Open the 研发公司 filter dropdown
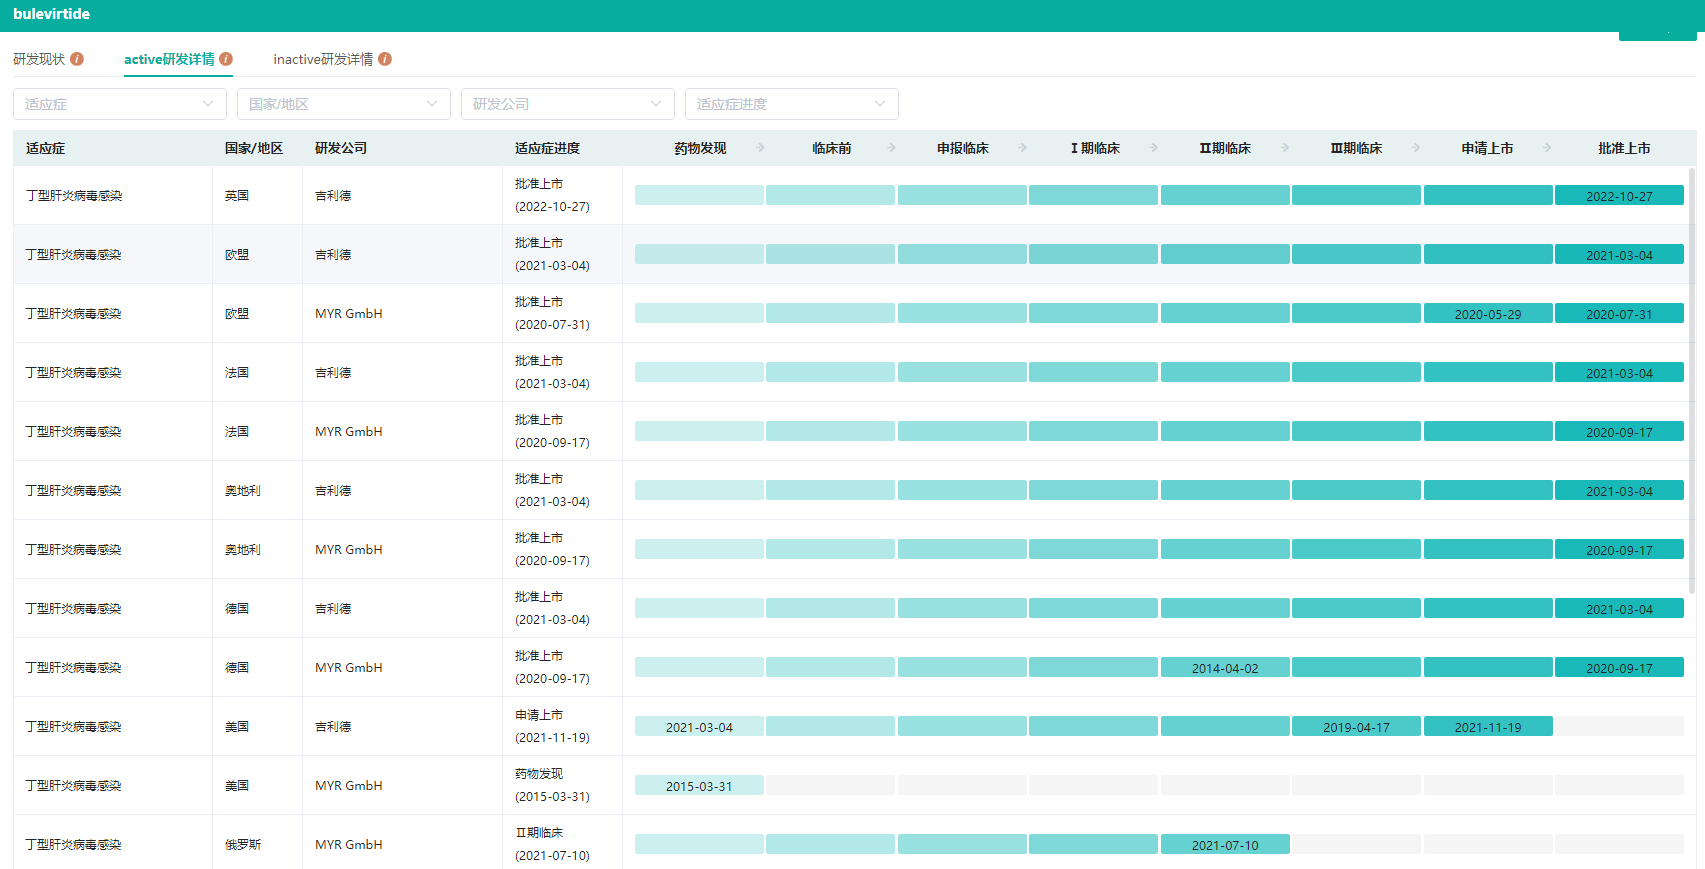This screenshot has width=1705, height=869. coord(567,104)
